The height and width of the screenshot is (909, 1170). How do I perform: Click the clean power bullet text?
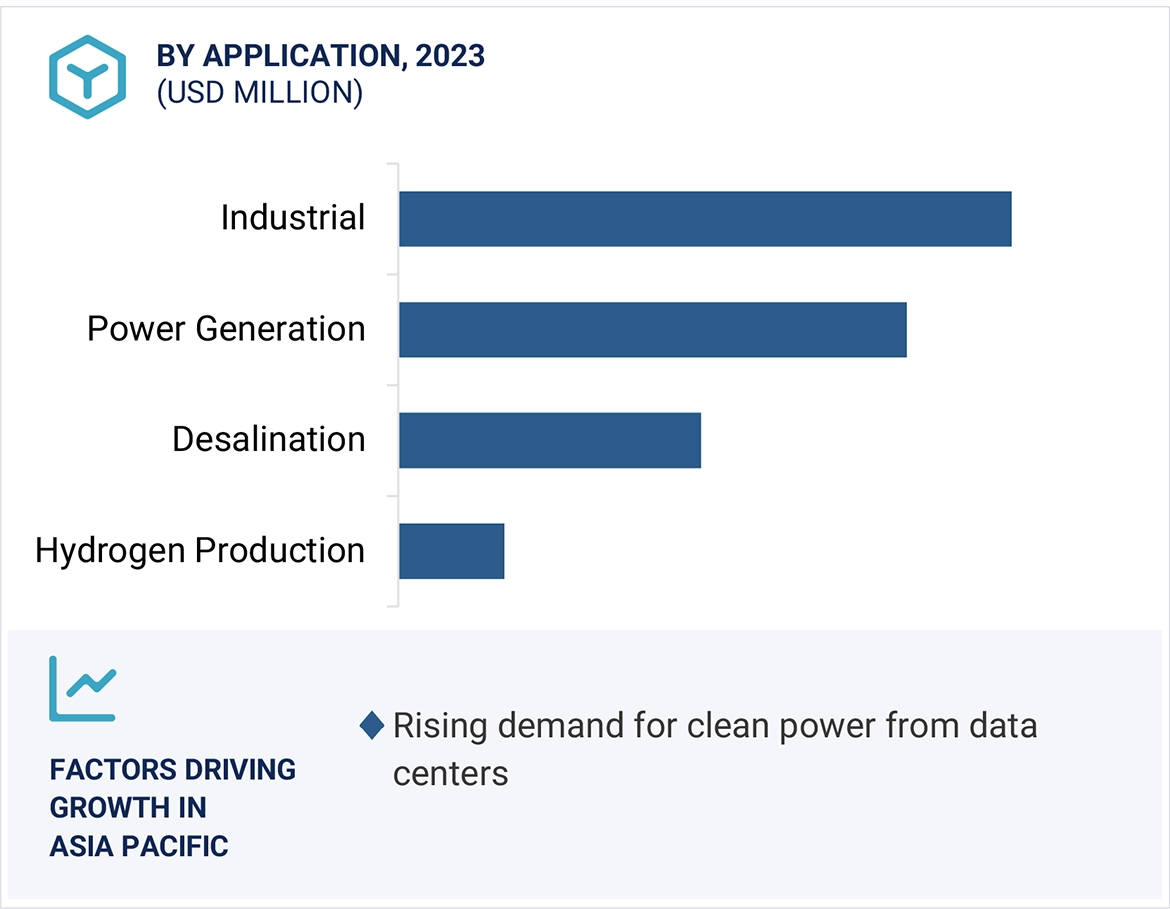tap(715, 726)
